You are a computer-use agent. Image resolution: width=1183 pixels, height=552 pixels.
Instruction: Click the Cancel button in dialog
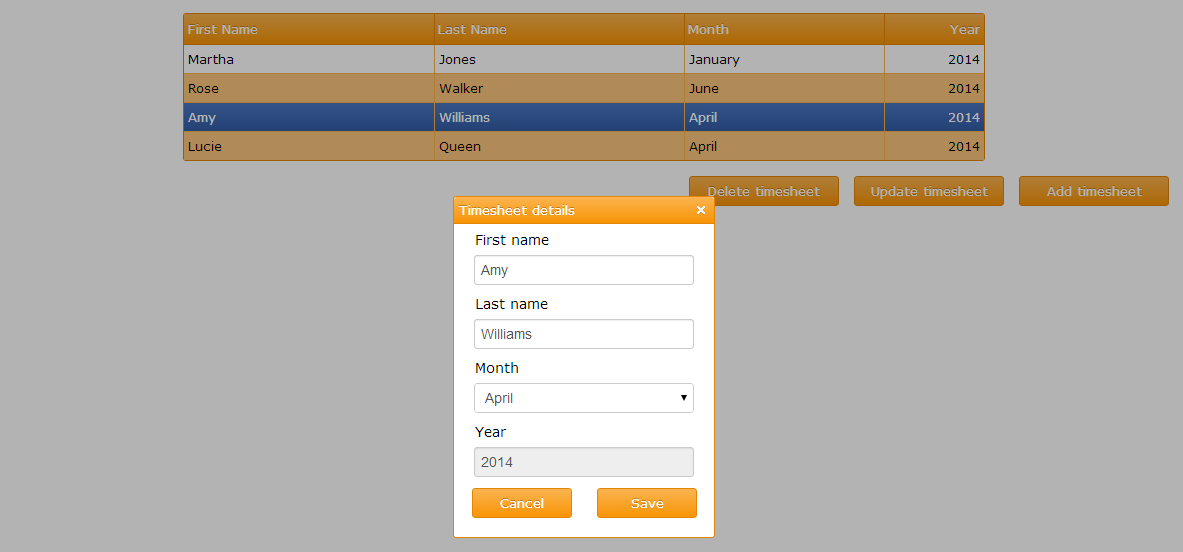pos(521,503)
